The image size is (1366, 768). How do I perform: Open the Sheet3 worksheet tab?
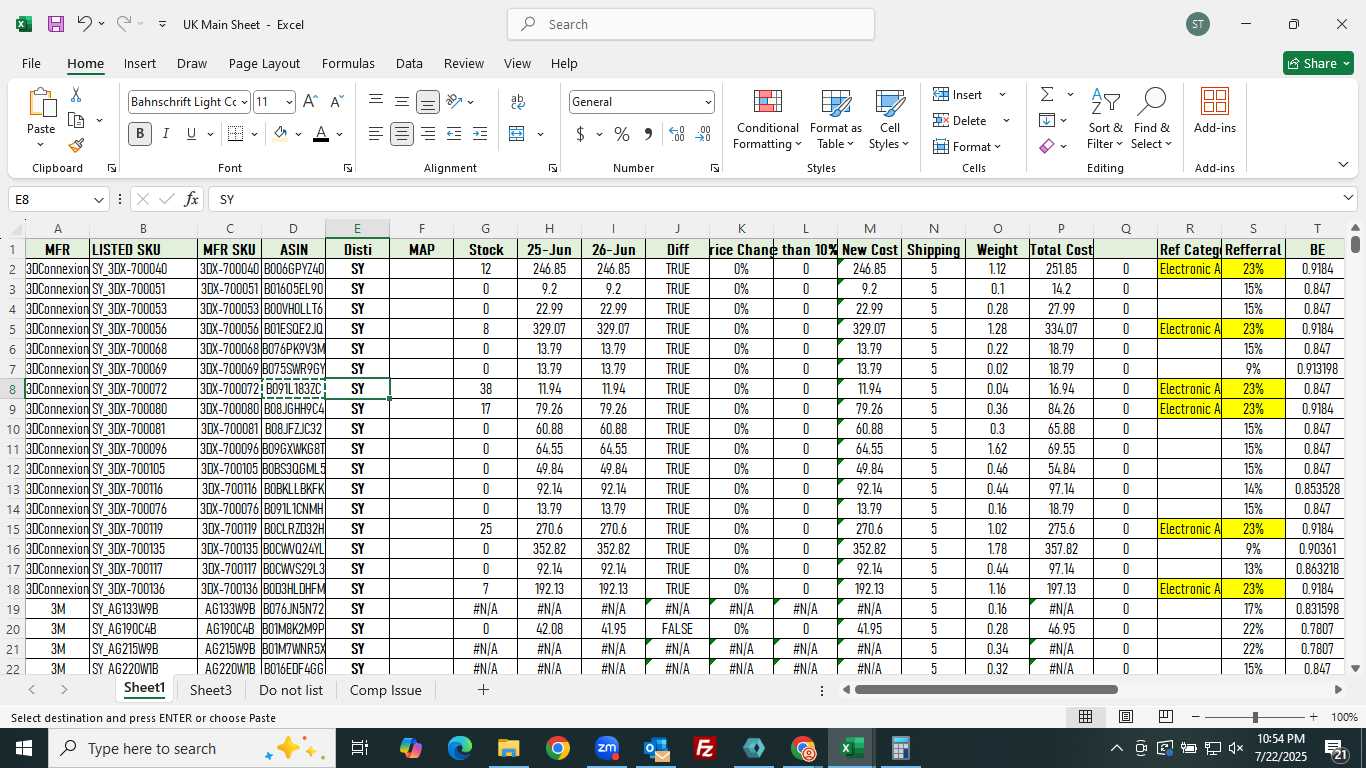point(211,690)
